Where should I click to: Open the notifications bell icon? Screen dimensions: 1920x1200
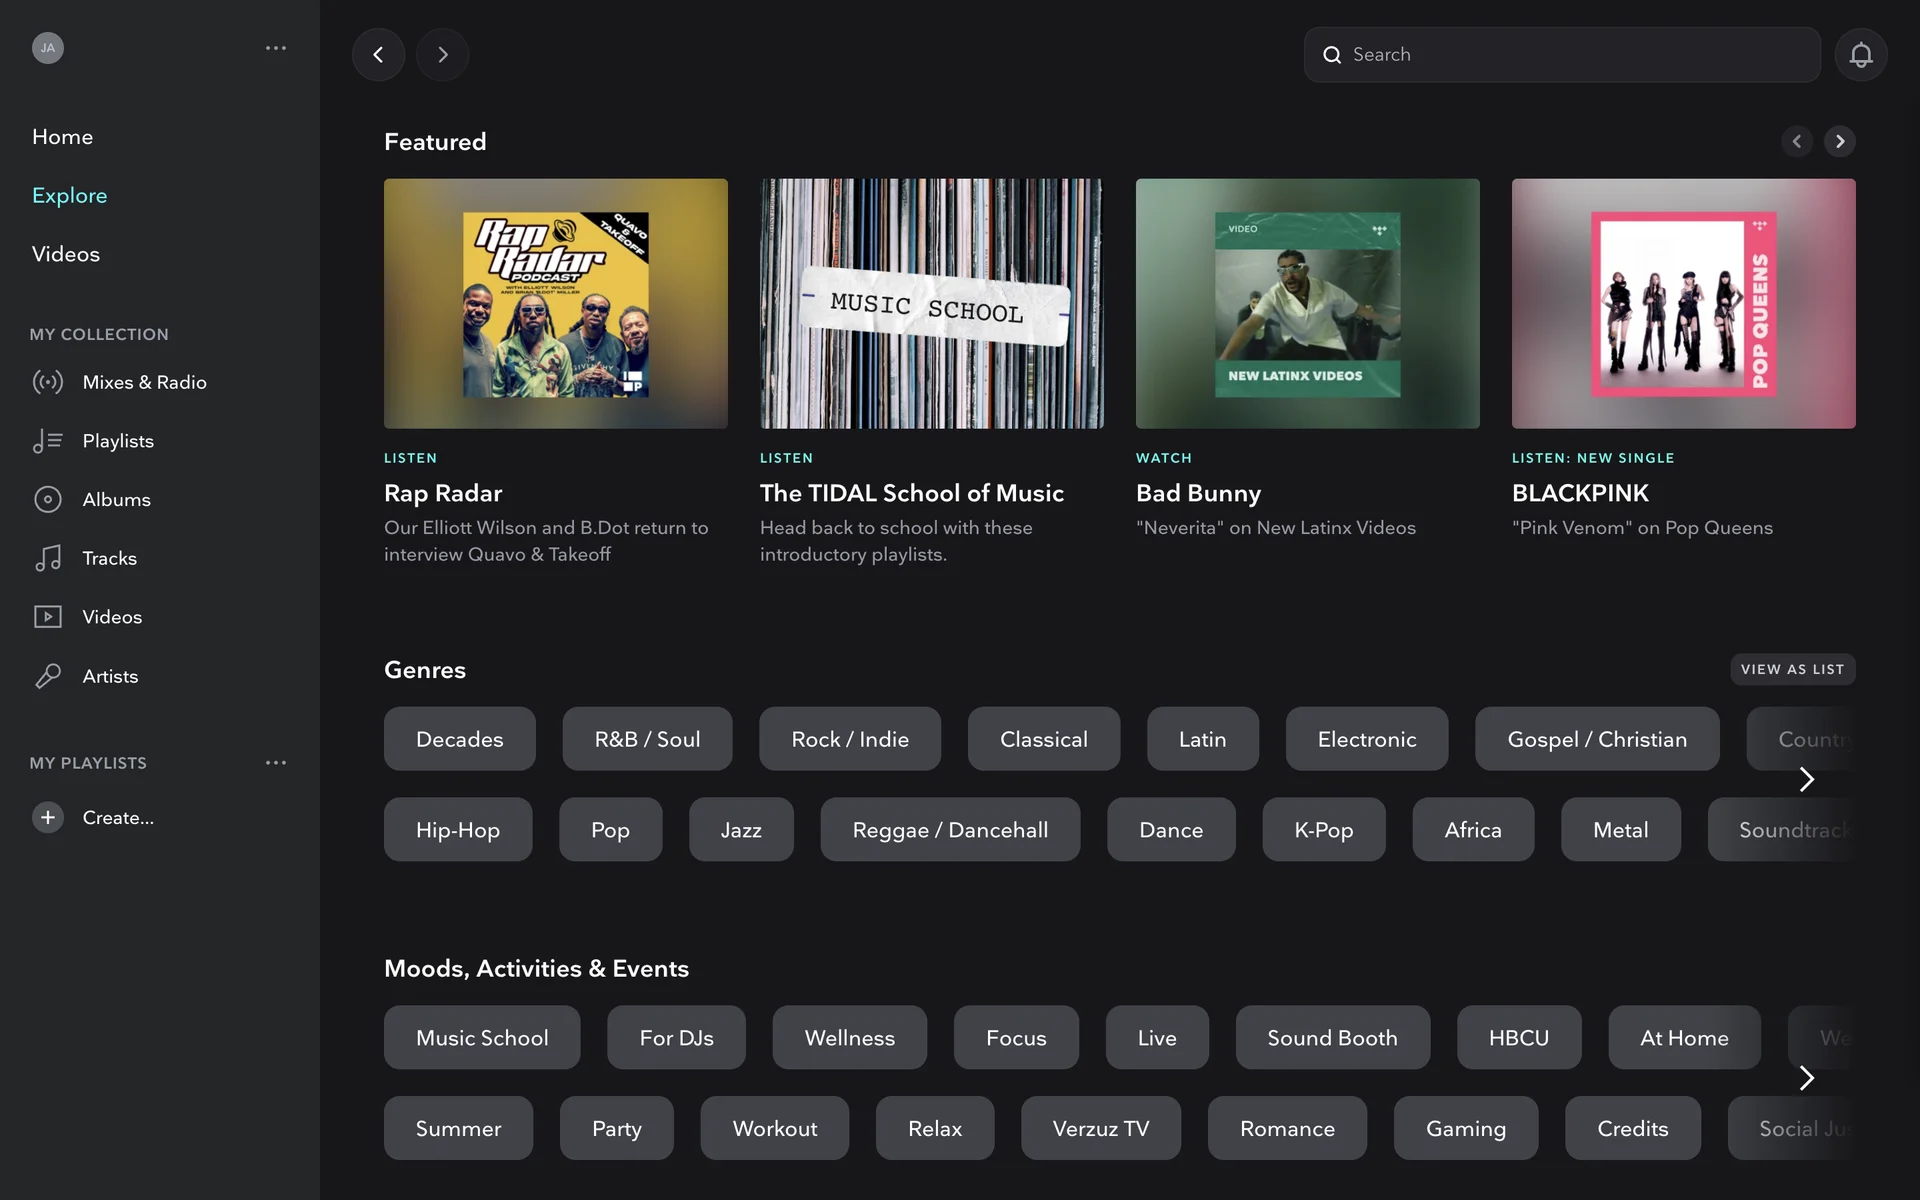1860,55
